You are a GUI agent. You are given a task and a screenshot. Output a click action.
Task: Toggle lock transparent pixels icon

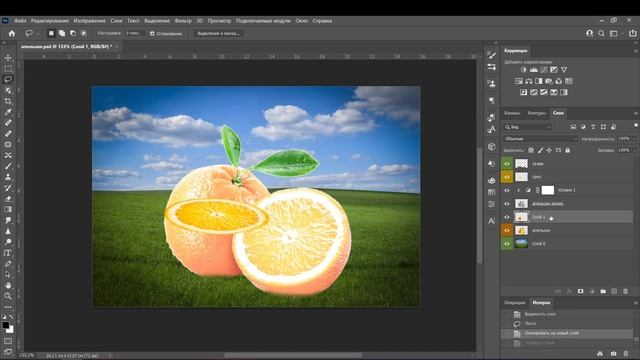(531, 150)
